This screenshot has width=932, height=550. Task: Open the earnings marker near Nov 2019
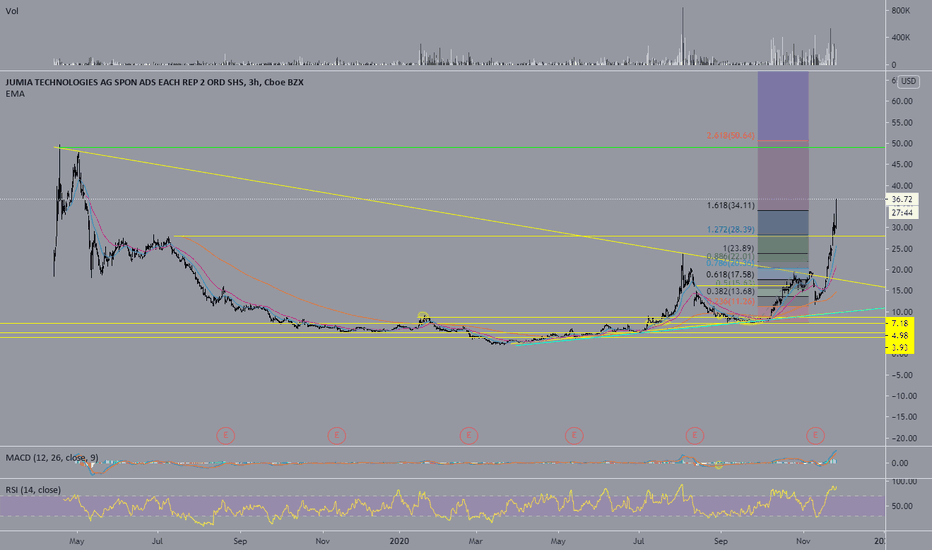tap(336, 436)
